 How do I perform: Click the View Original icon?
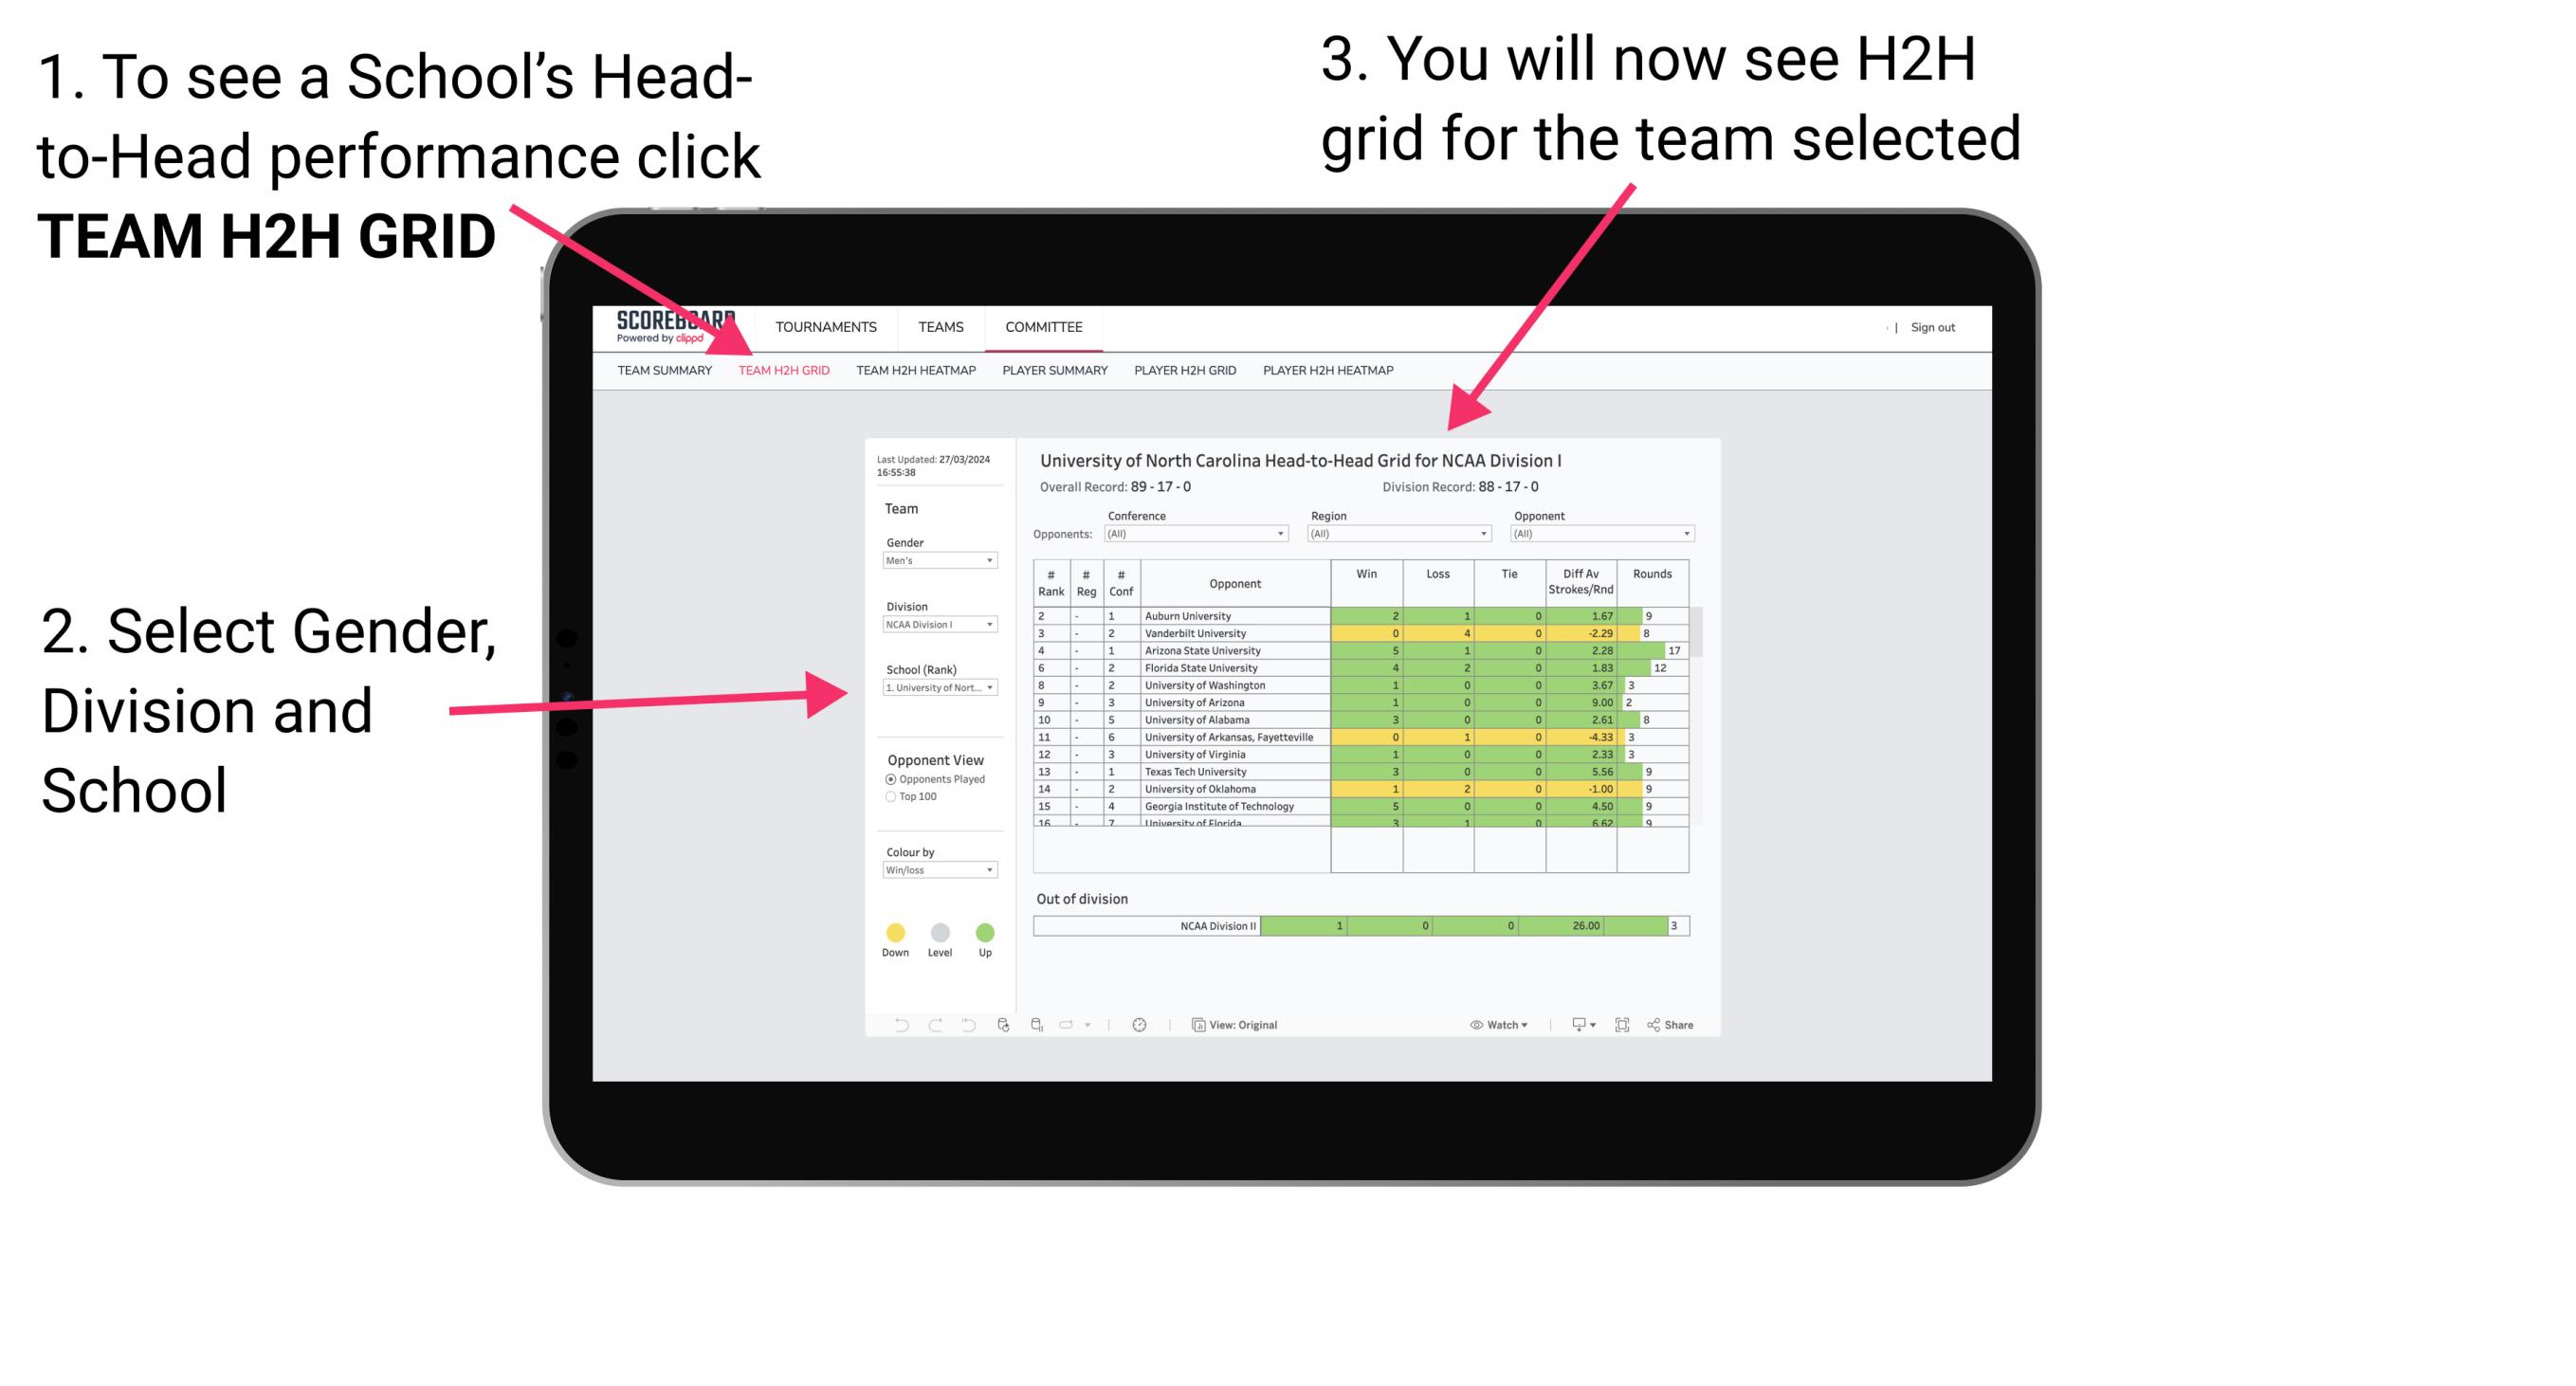tap(1195, 1026)
